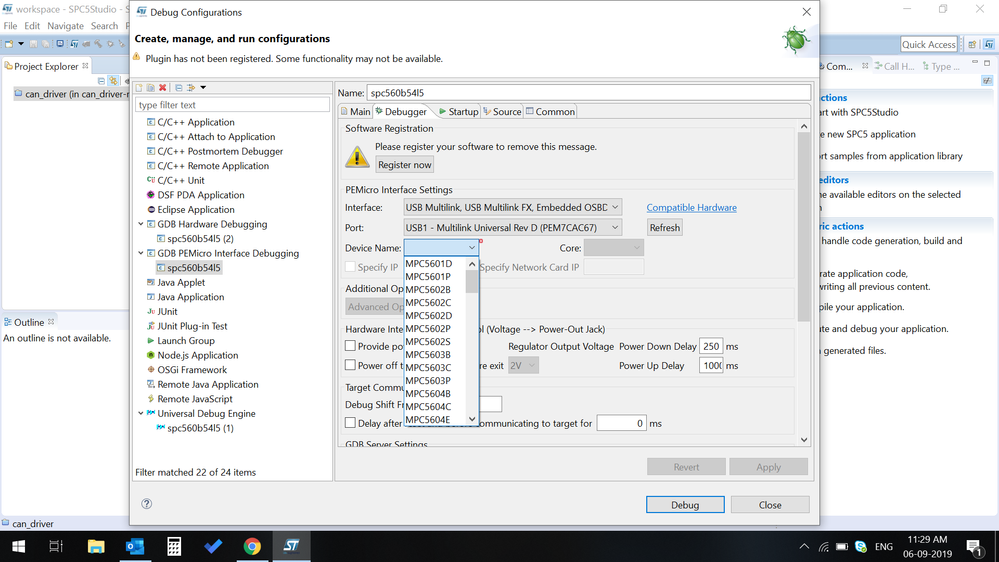The height and width of the screenshot is (562, 999).
Task: Click the Device Name combo box arrow
Action: (x=471, y=248)
